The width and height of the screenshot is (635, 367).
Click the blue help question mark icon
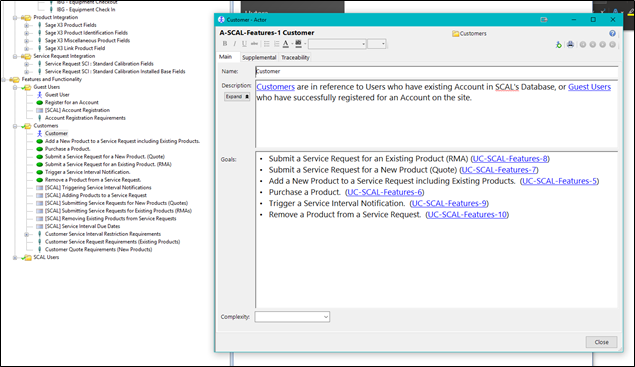(612, 33)
